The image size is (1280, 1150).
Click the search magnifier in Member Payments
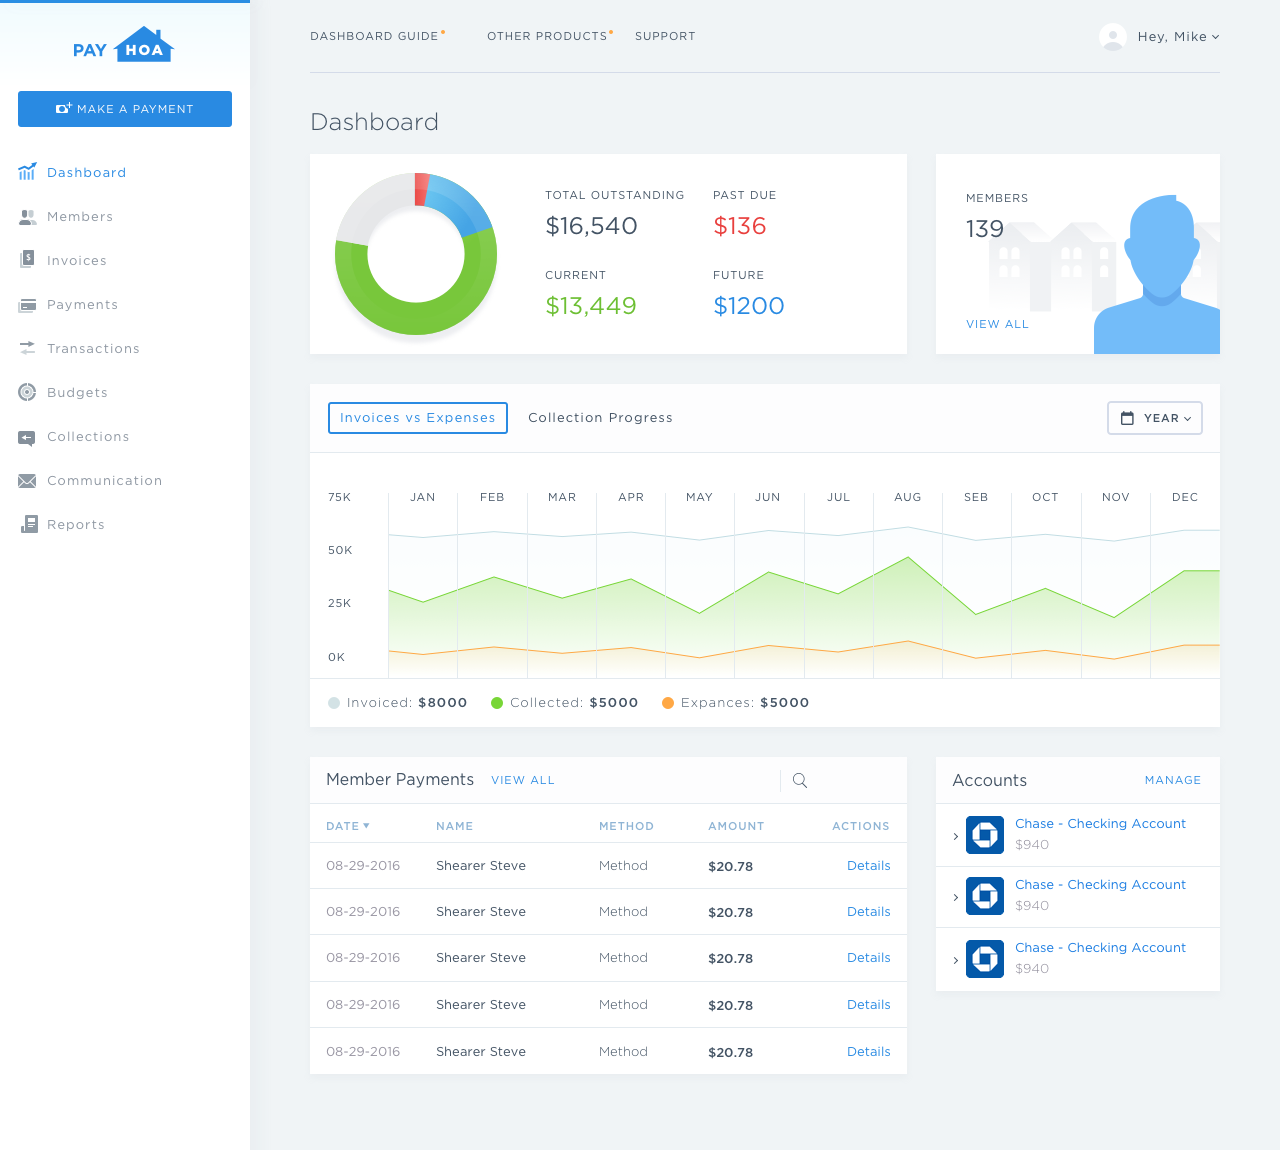coord(800,780)
